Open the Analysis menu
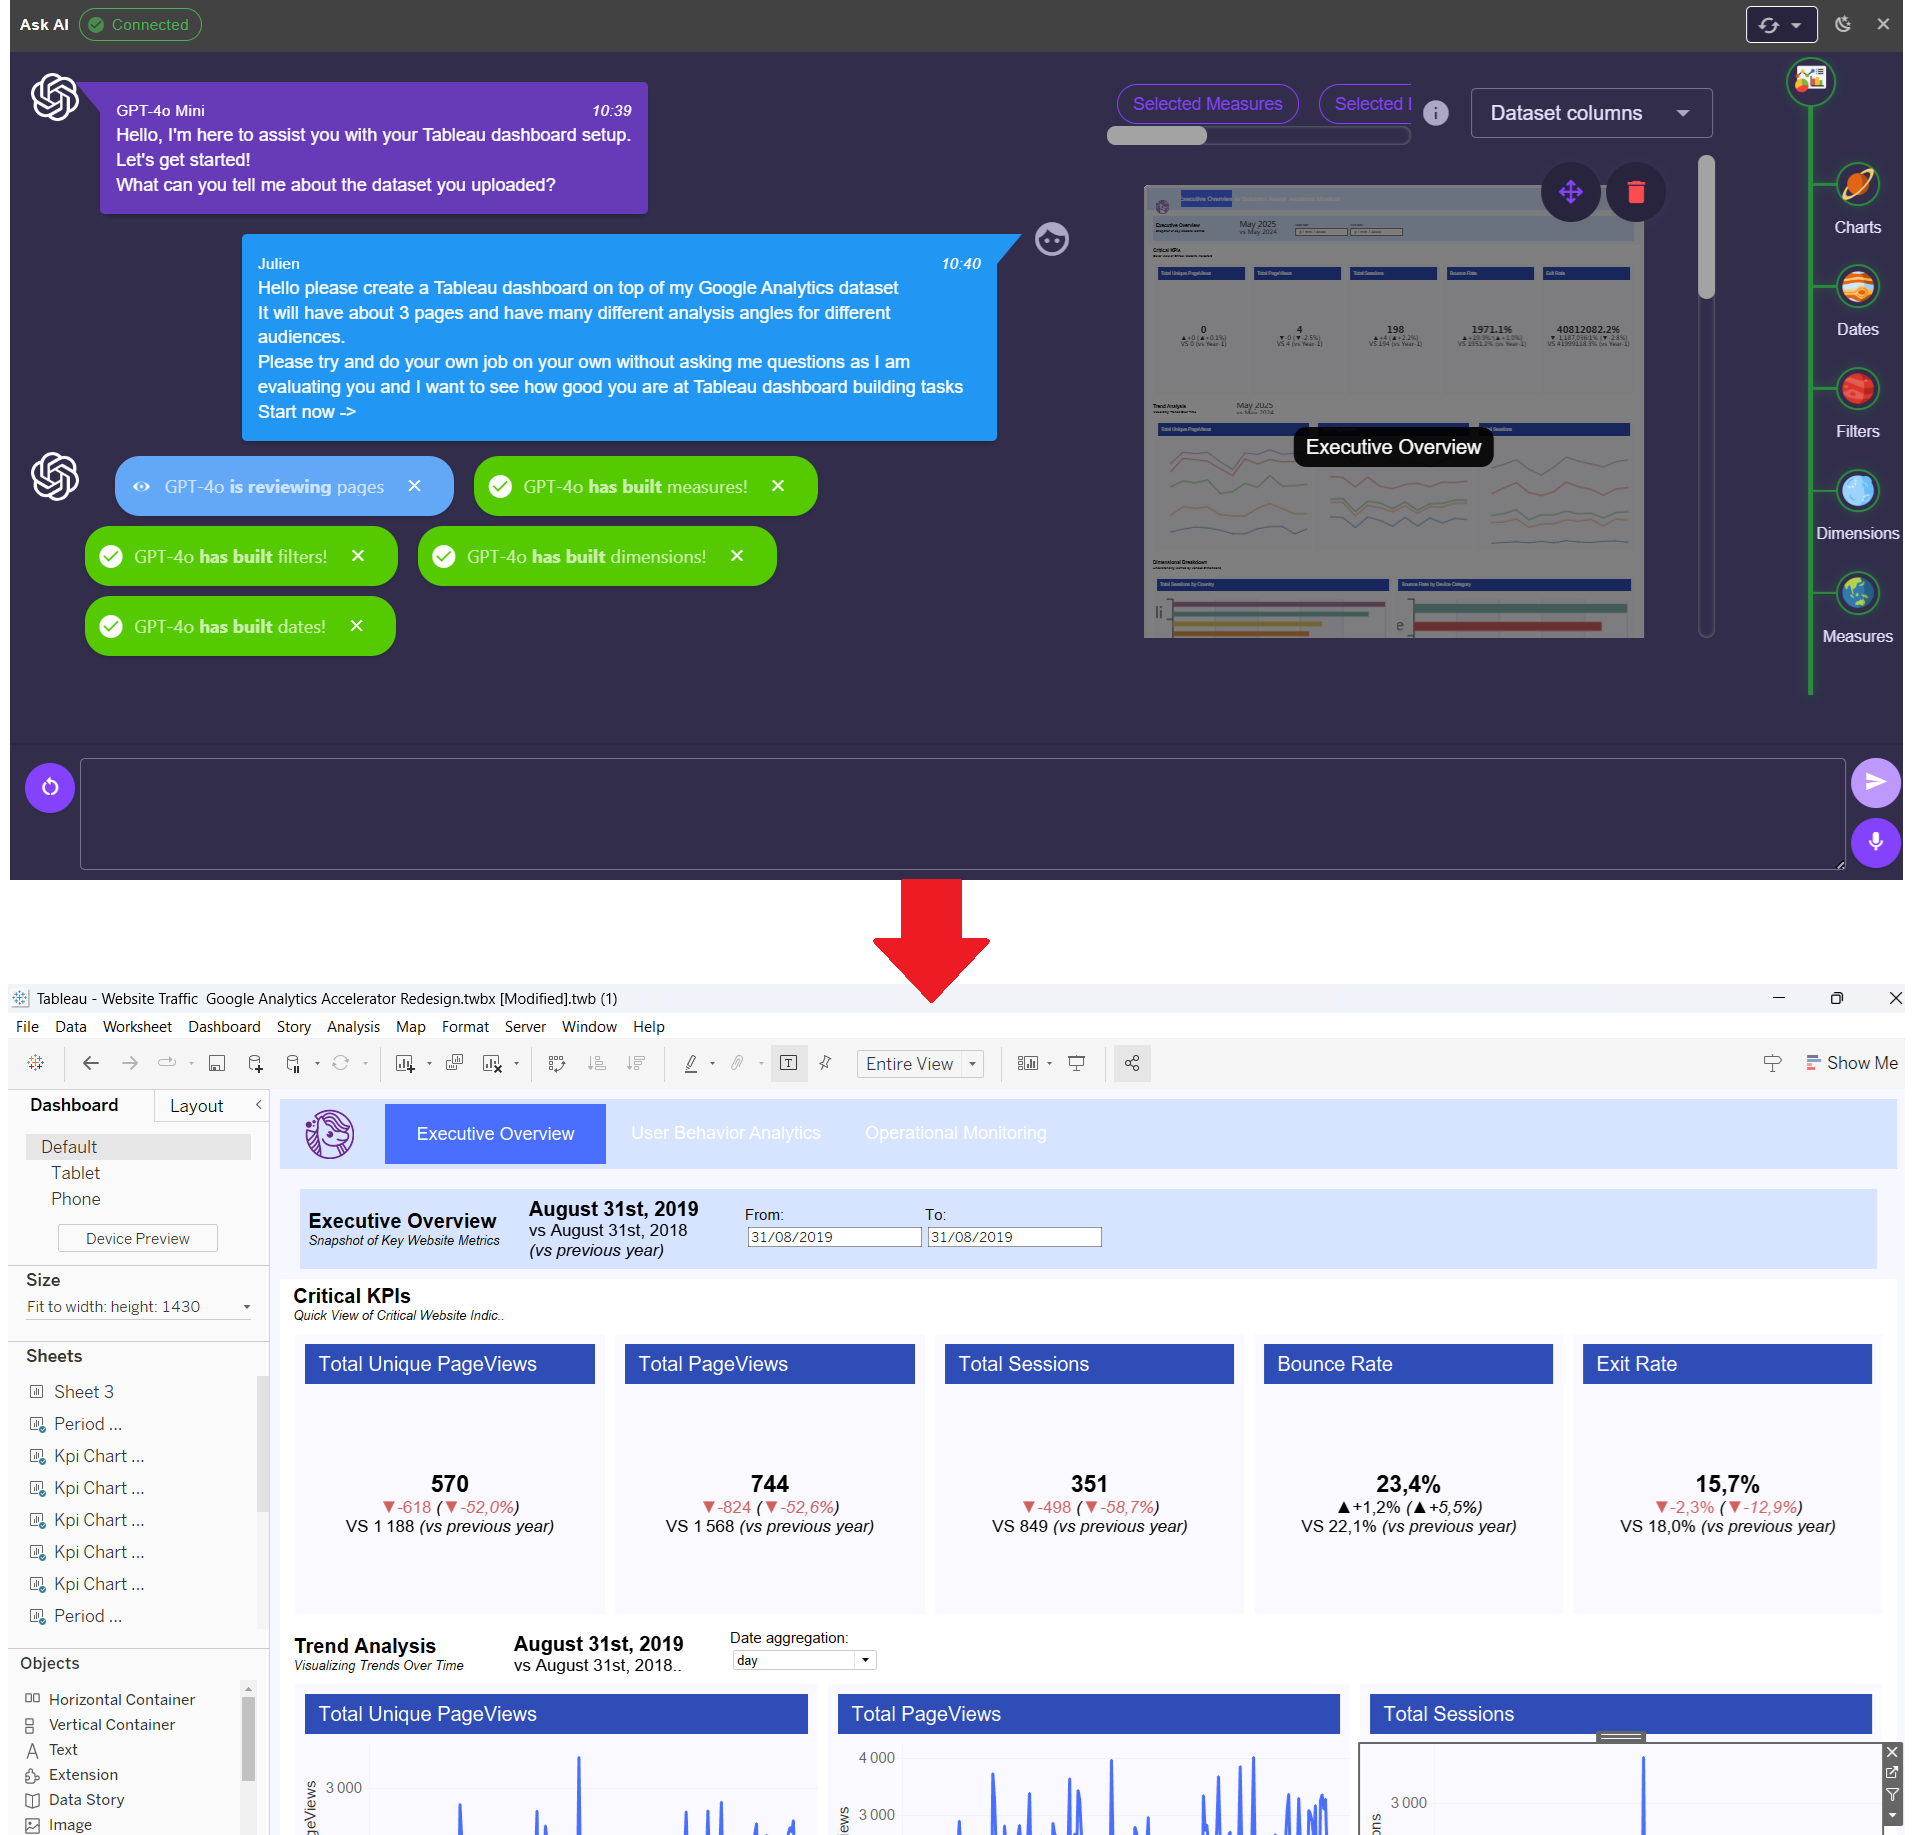The image size is (1918, 1835). point(353,1027)
